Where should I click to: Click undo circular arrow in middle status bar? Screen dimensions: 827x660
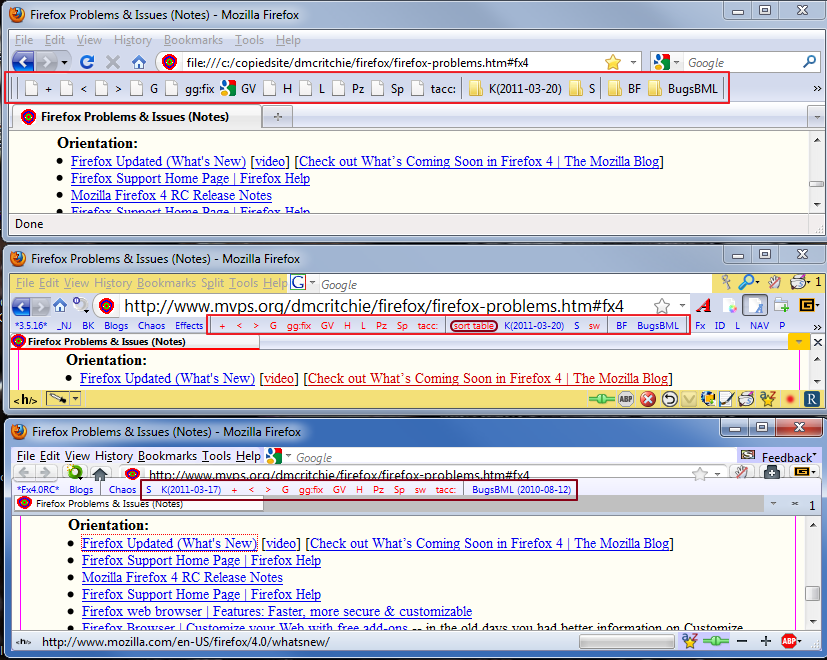(669, 399)
